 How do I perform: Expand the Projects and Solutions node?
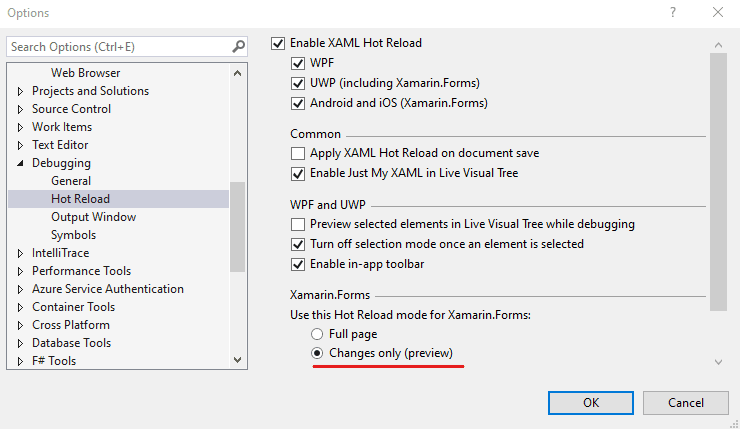click(20, 91)
